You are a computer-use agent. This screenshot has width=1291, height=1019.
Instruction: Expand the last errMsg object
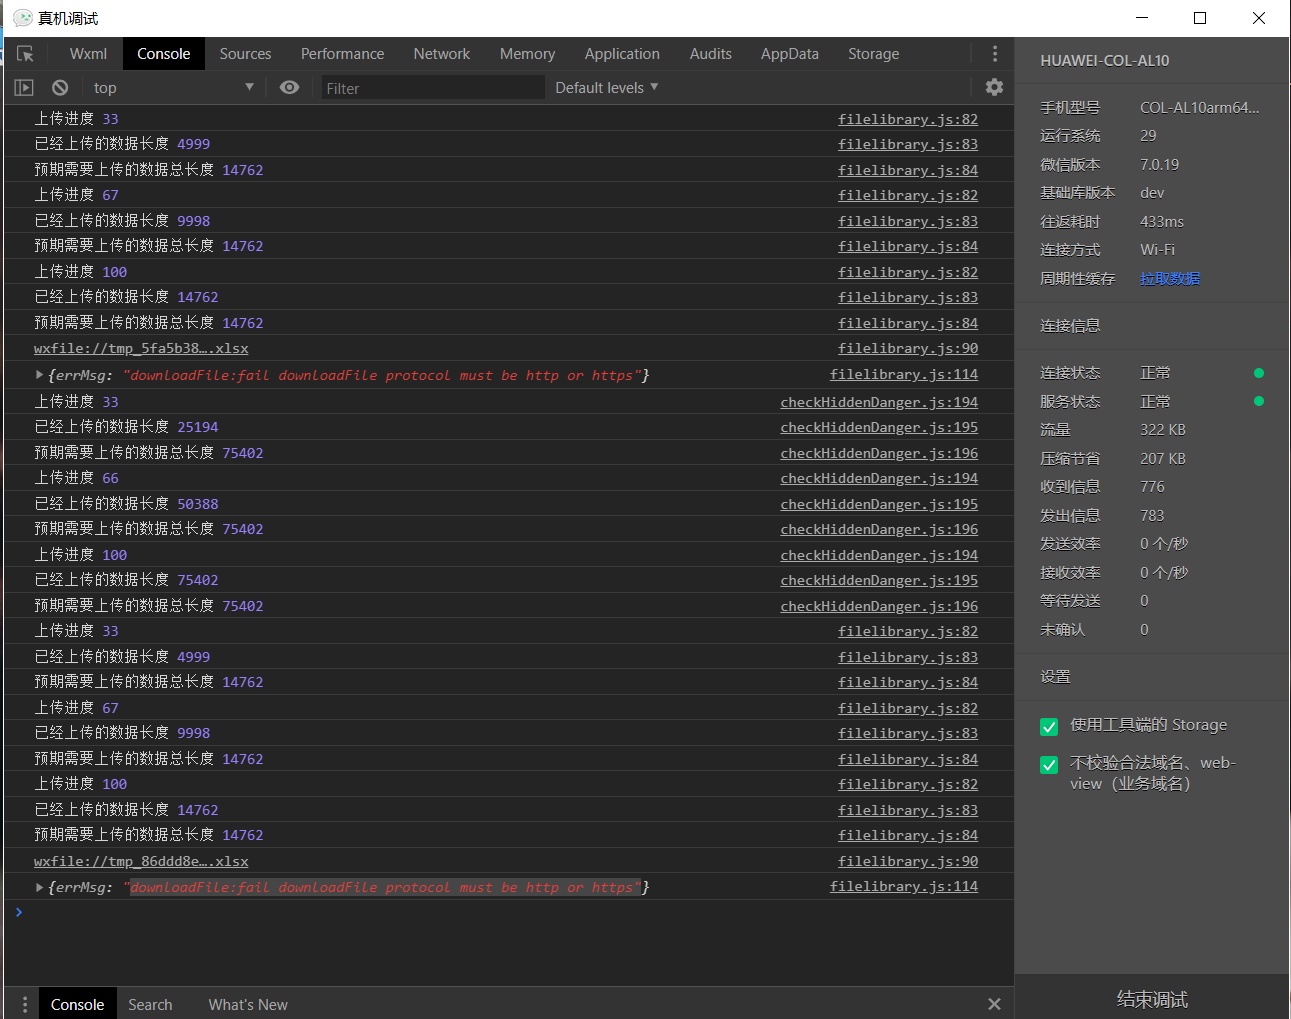pos(39,887)
